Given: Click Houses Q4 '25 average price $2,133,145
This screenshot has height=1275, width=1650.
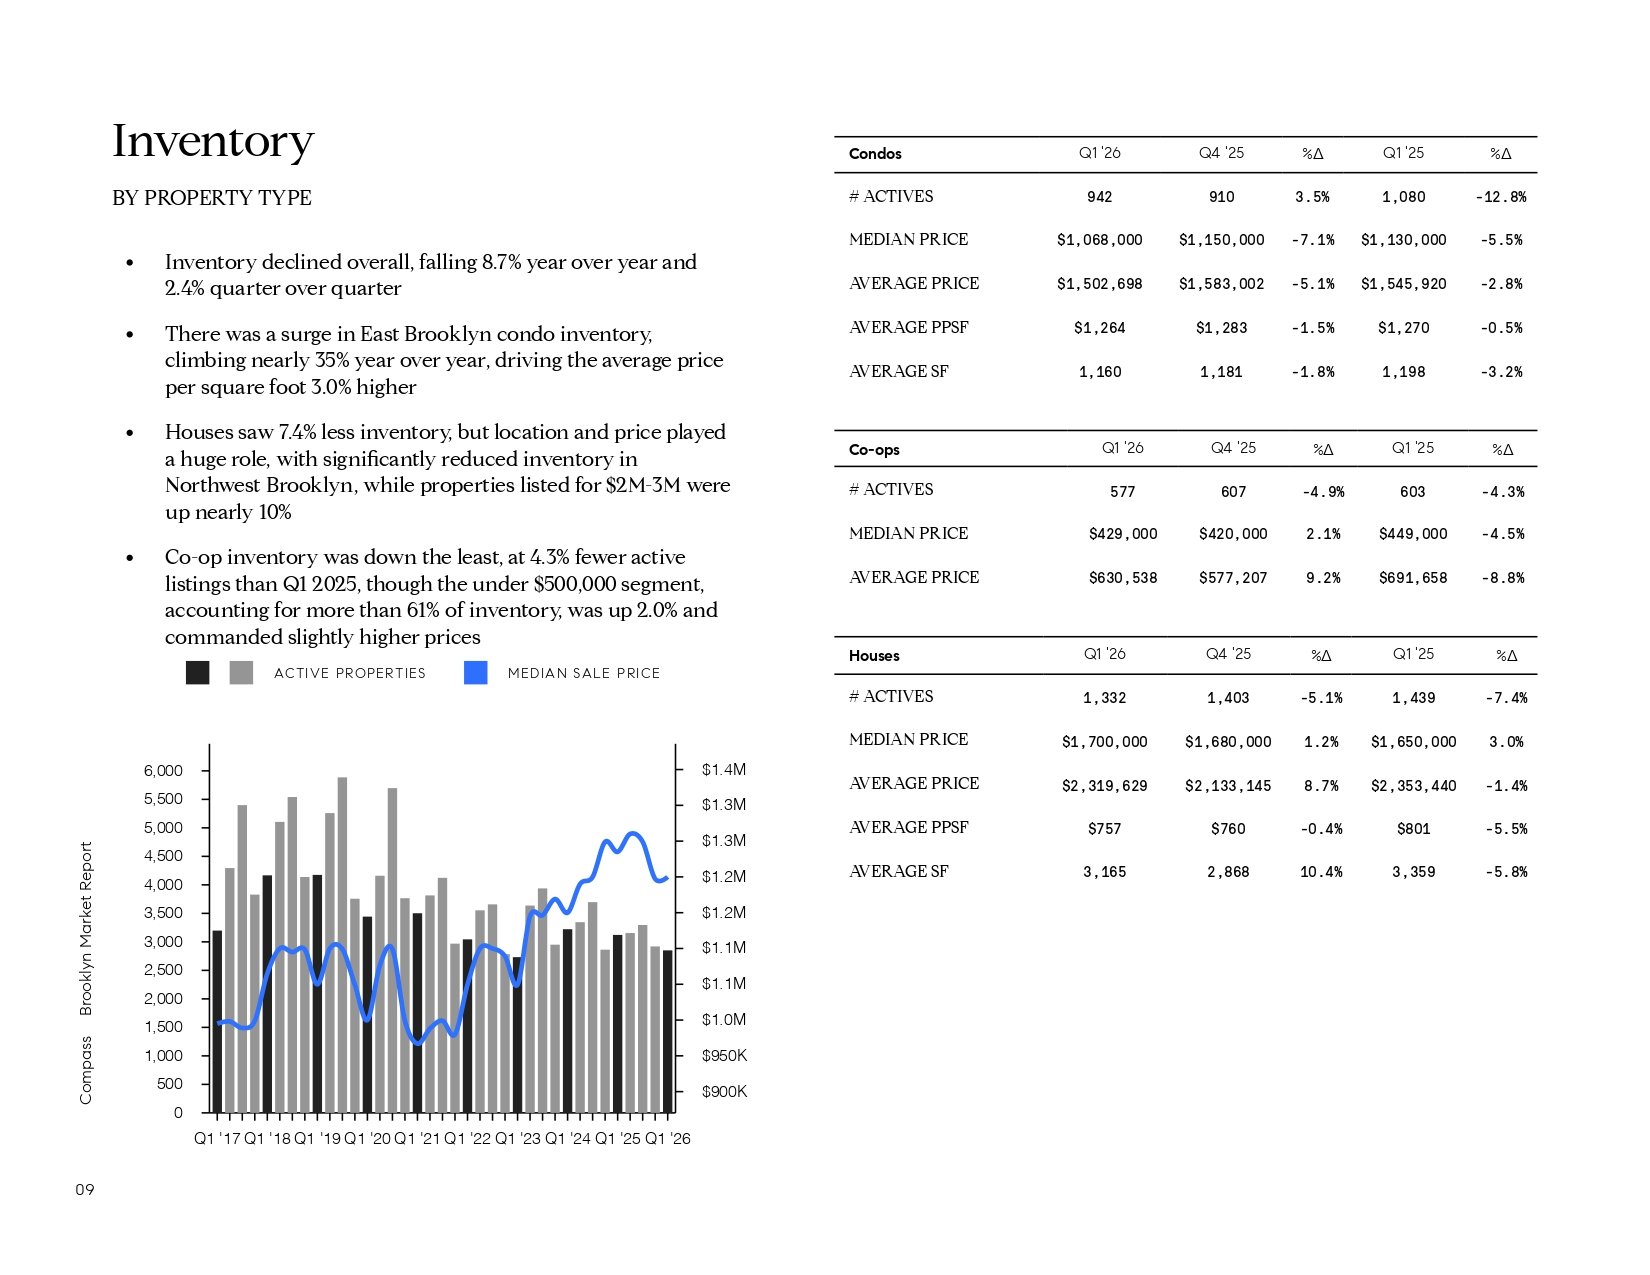Looking at the screenshot, I should click(x=1227, y=786).
